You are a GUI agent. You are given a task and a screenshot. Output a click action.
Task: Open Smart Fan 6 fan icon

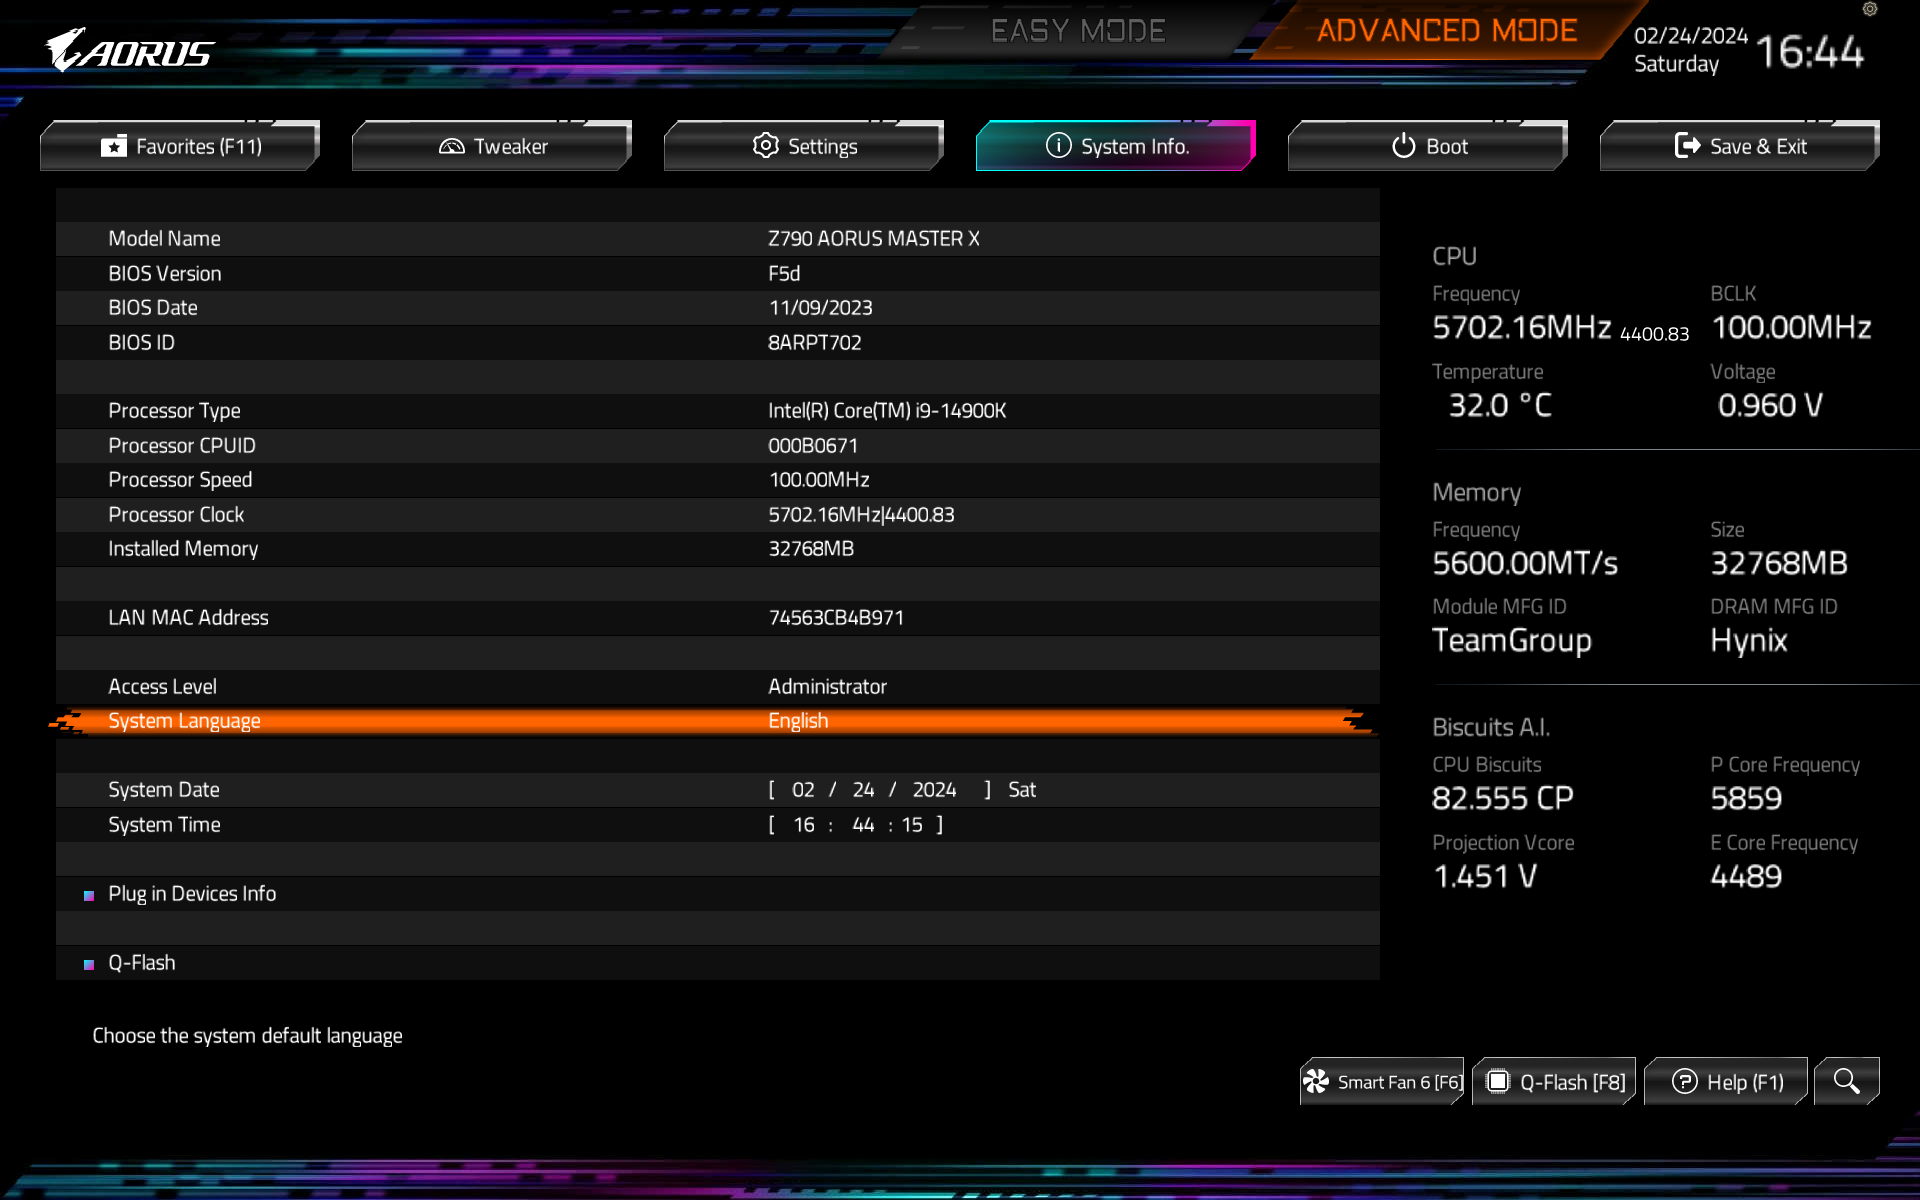click(1316, 1082)
